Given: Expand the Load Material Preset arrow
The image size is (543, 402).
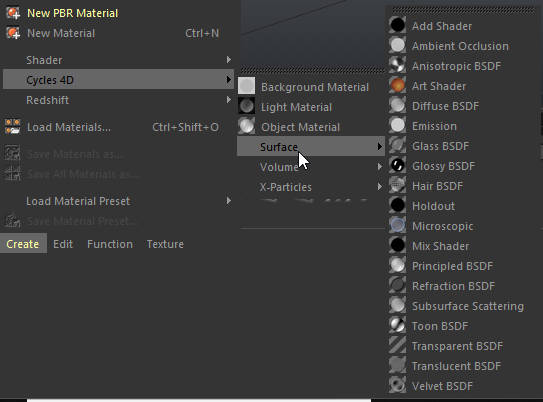Looking at the screenshot, I should click(x=229, y=200).
